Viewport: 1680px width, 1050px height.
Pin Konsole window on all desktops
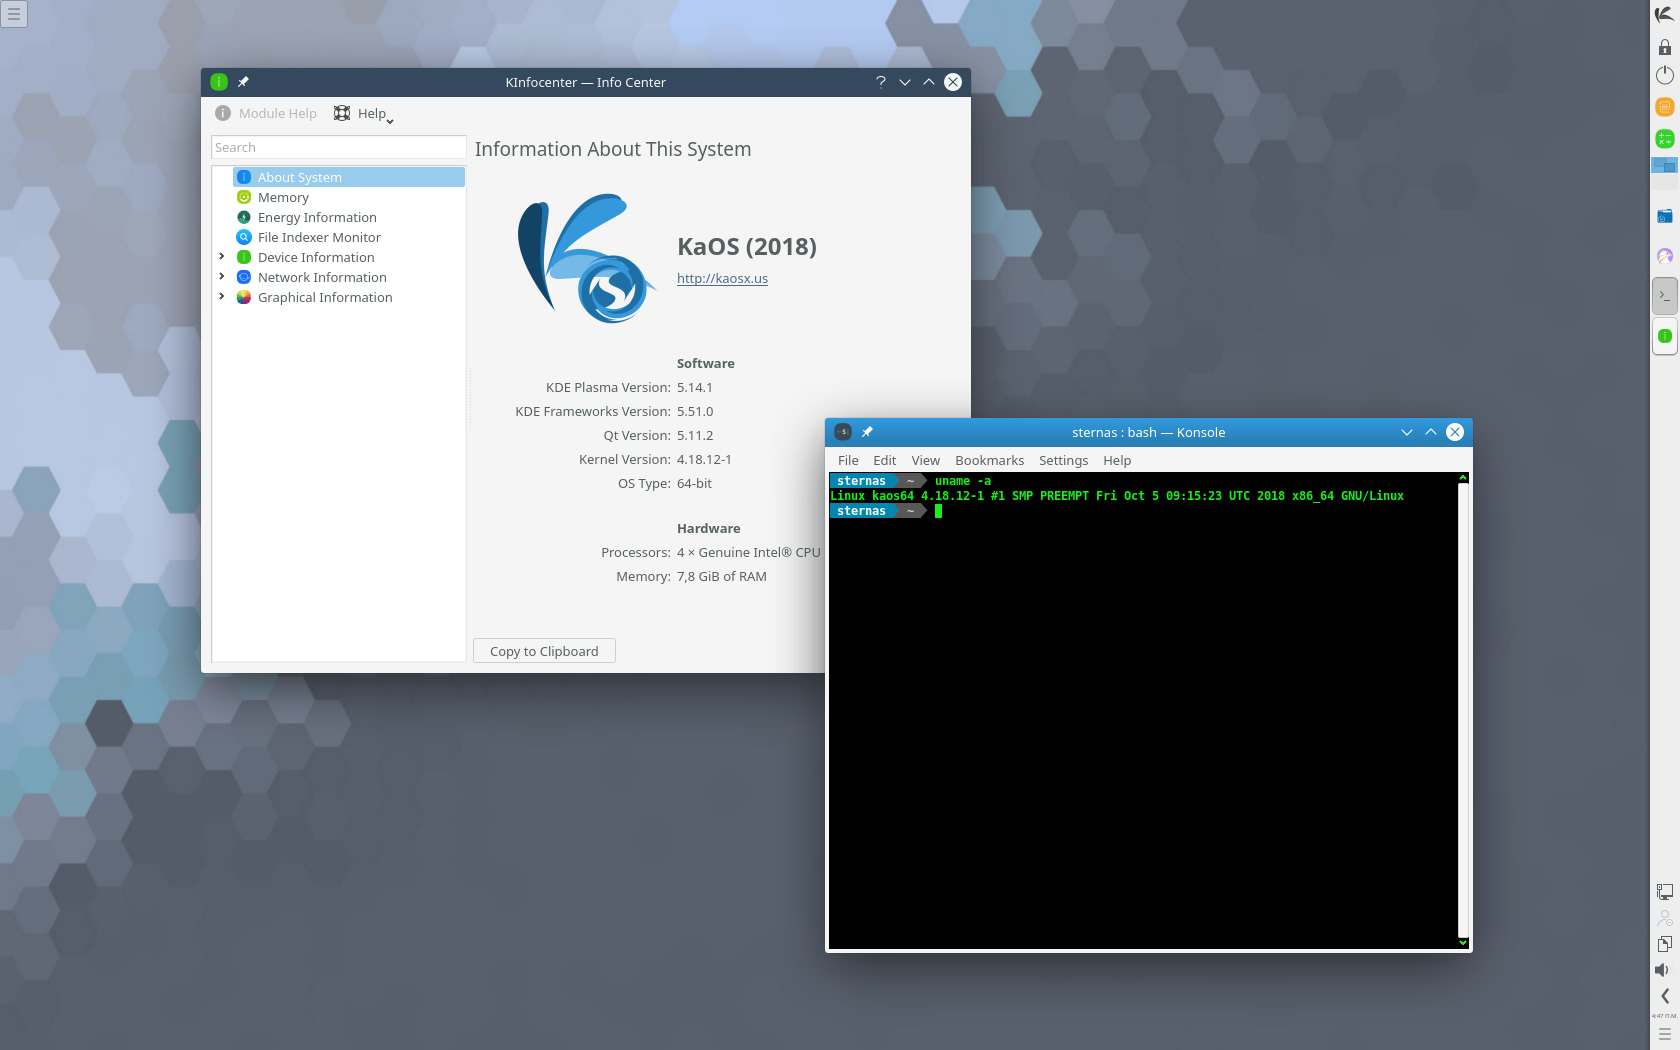click(867, 432)
